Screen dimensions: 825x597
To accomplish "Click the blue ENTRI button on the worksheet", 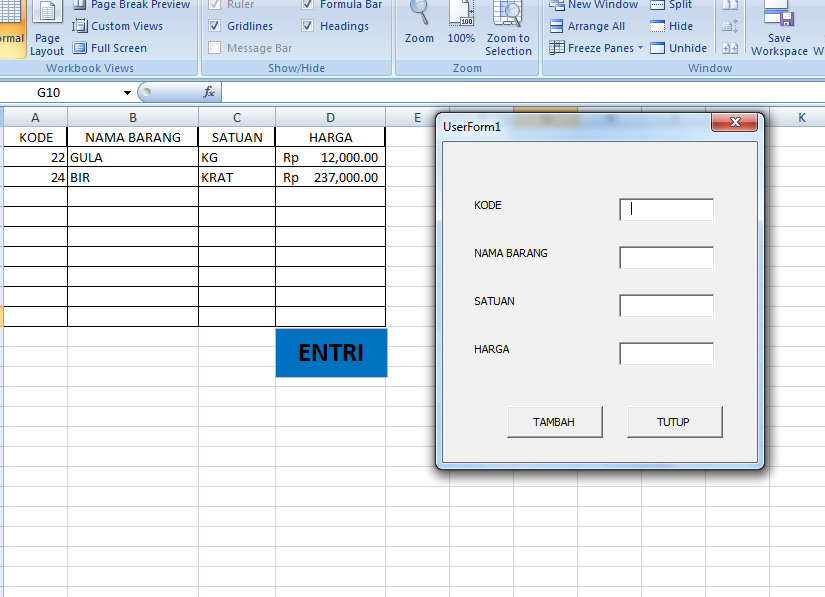I will 330,353.
